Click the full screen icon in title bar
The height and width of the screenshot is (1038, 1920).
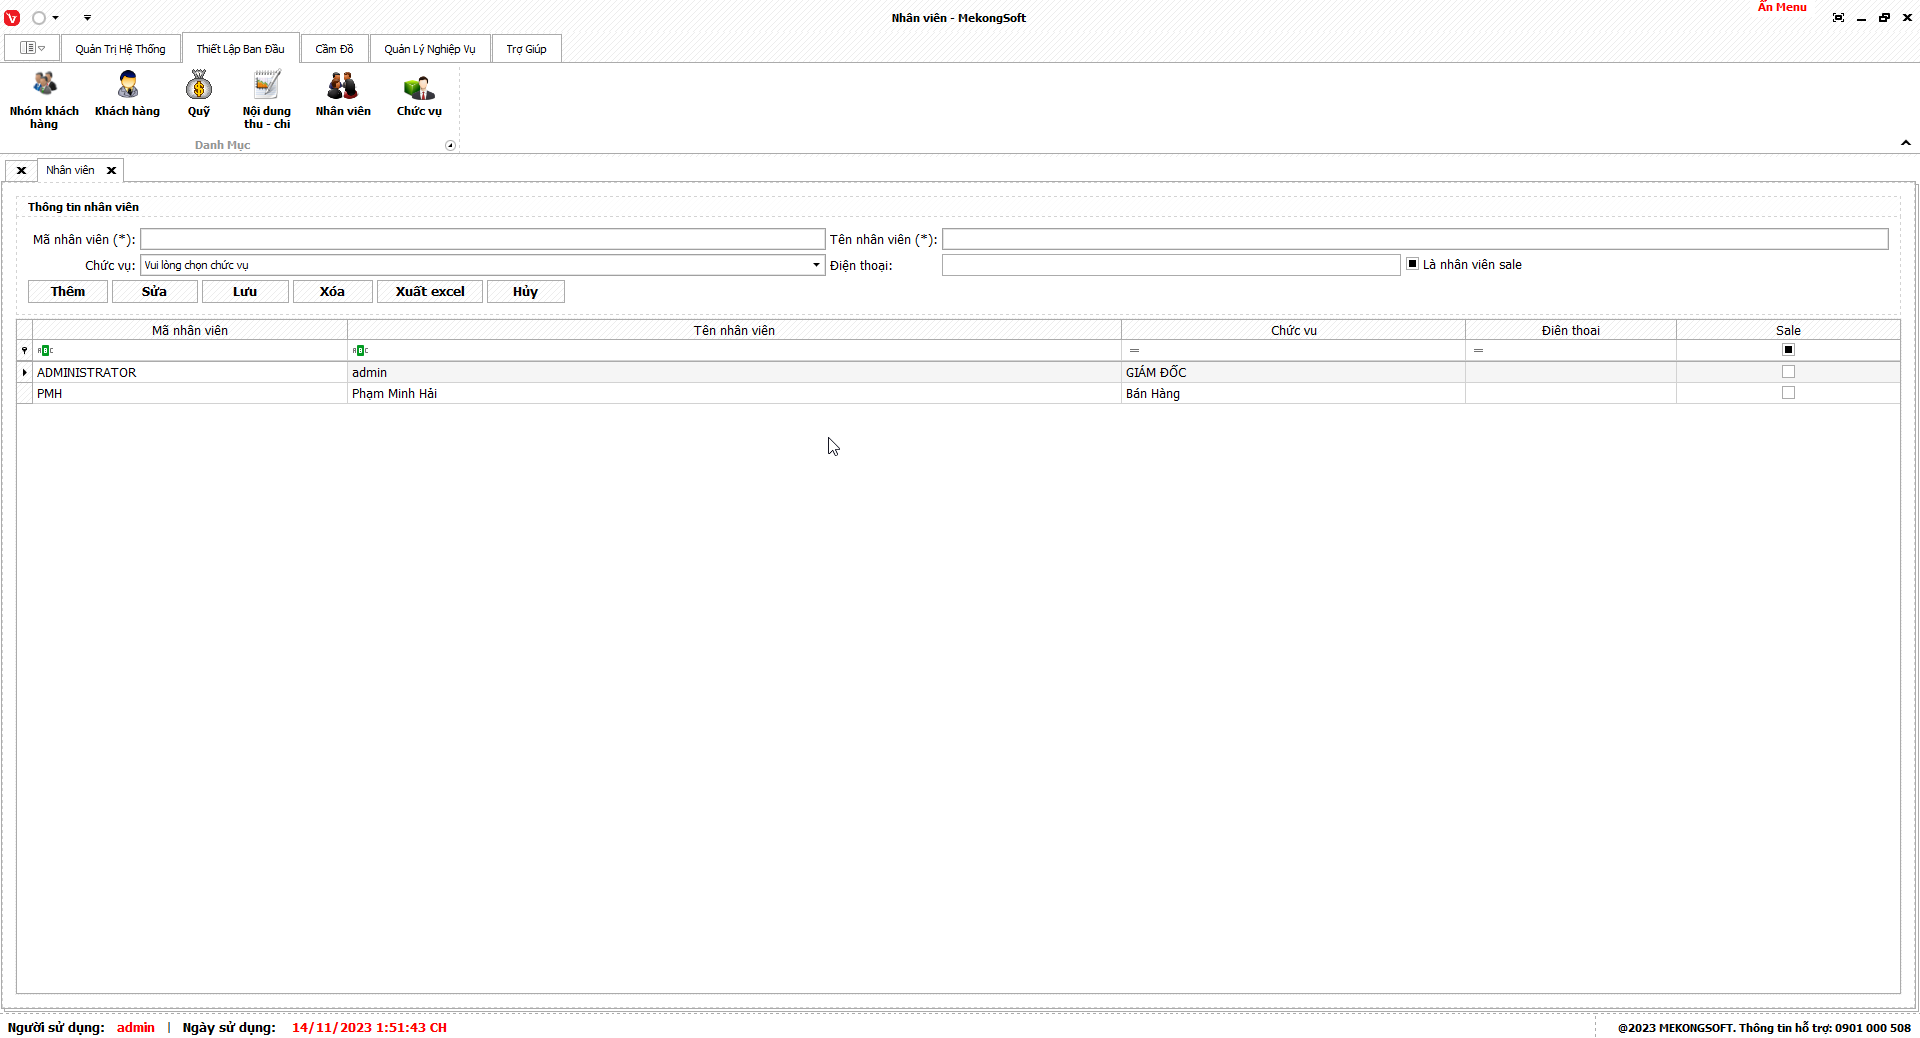point(1838,18)
